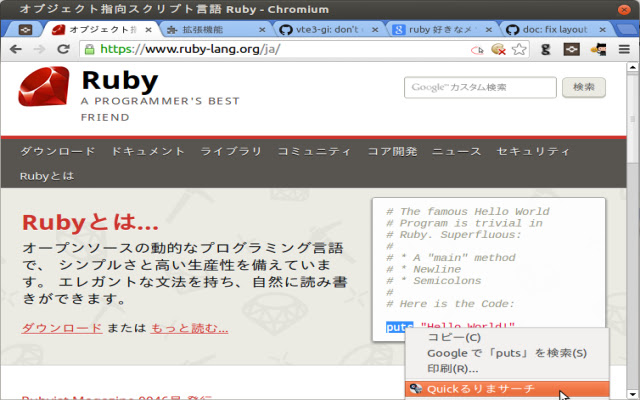Open the Chromium hamburger menu
The width and height of the screenshot is (640, 400).
pos(624,49)
